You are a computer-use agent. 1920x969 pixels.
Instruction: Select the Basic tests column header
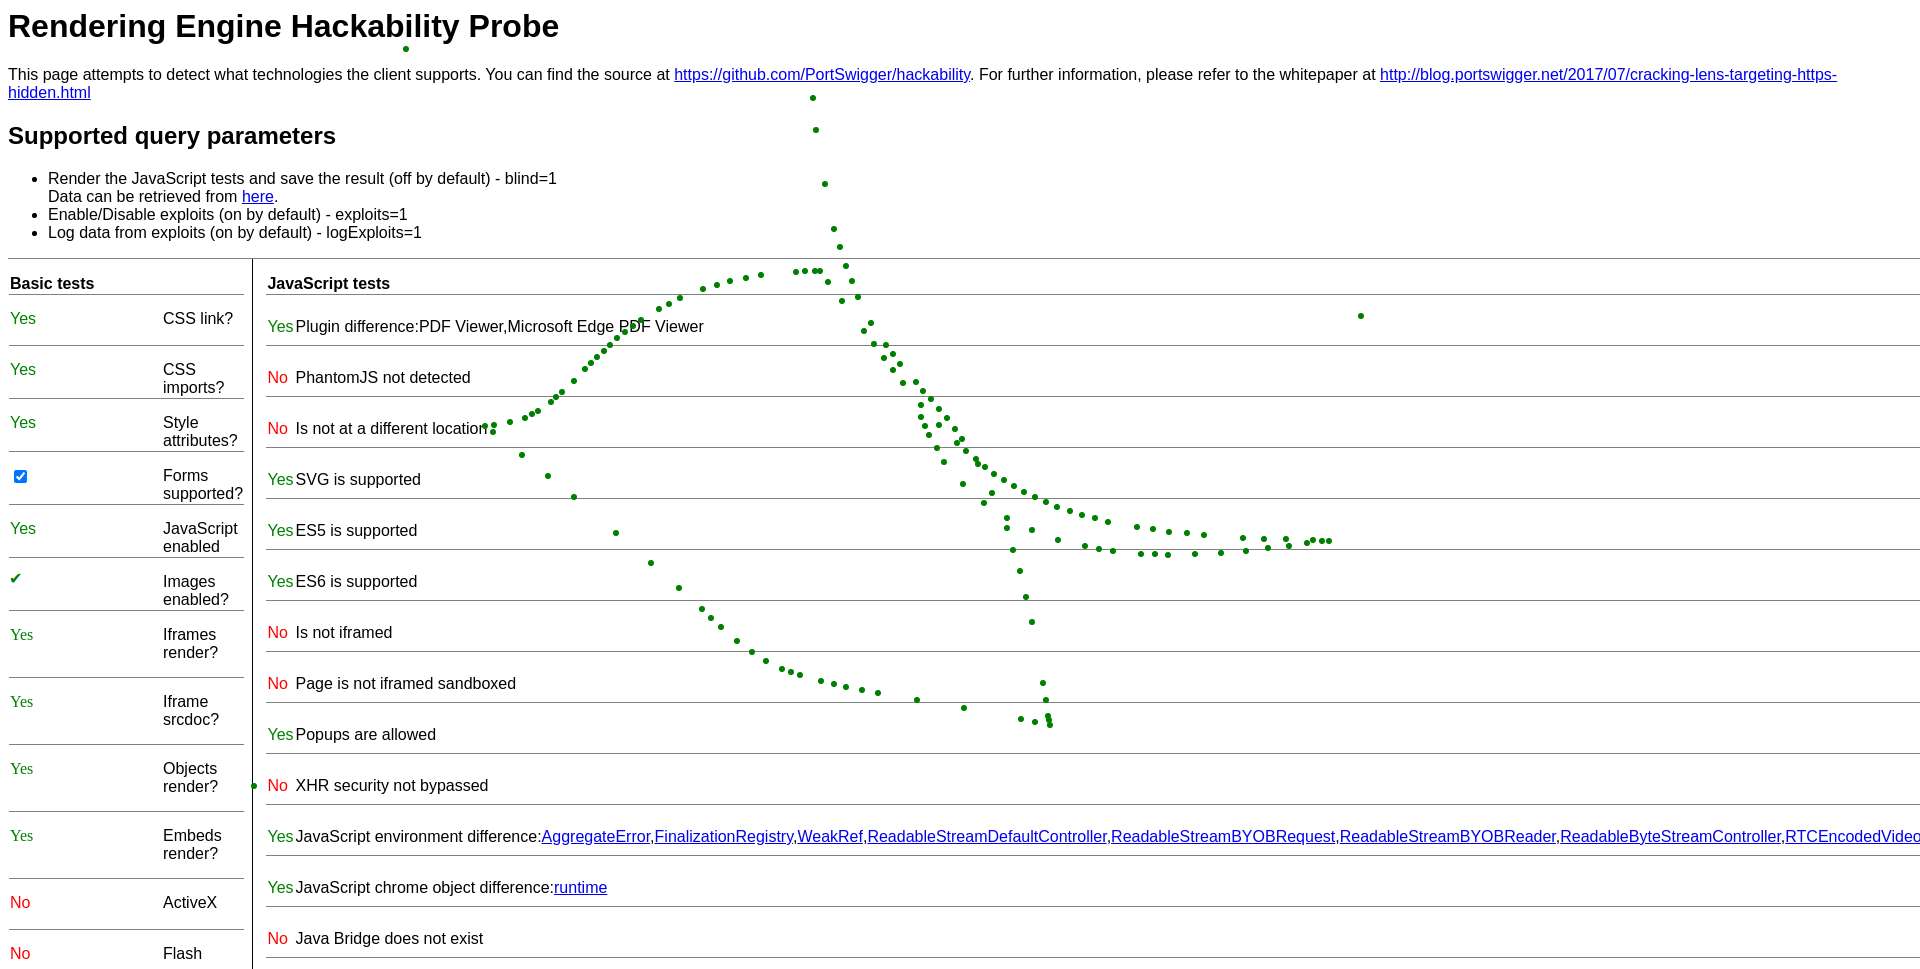coord(52,284)
